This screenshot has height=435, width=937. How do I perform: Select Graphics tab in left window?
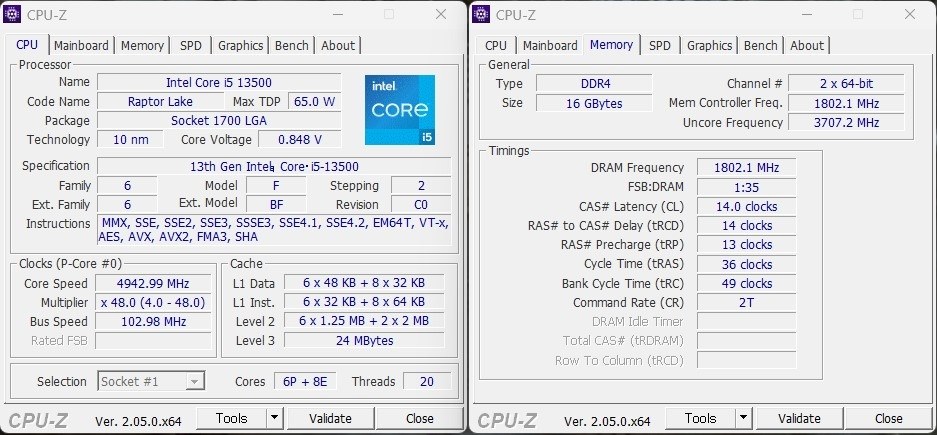[240, 45]
